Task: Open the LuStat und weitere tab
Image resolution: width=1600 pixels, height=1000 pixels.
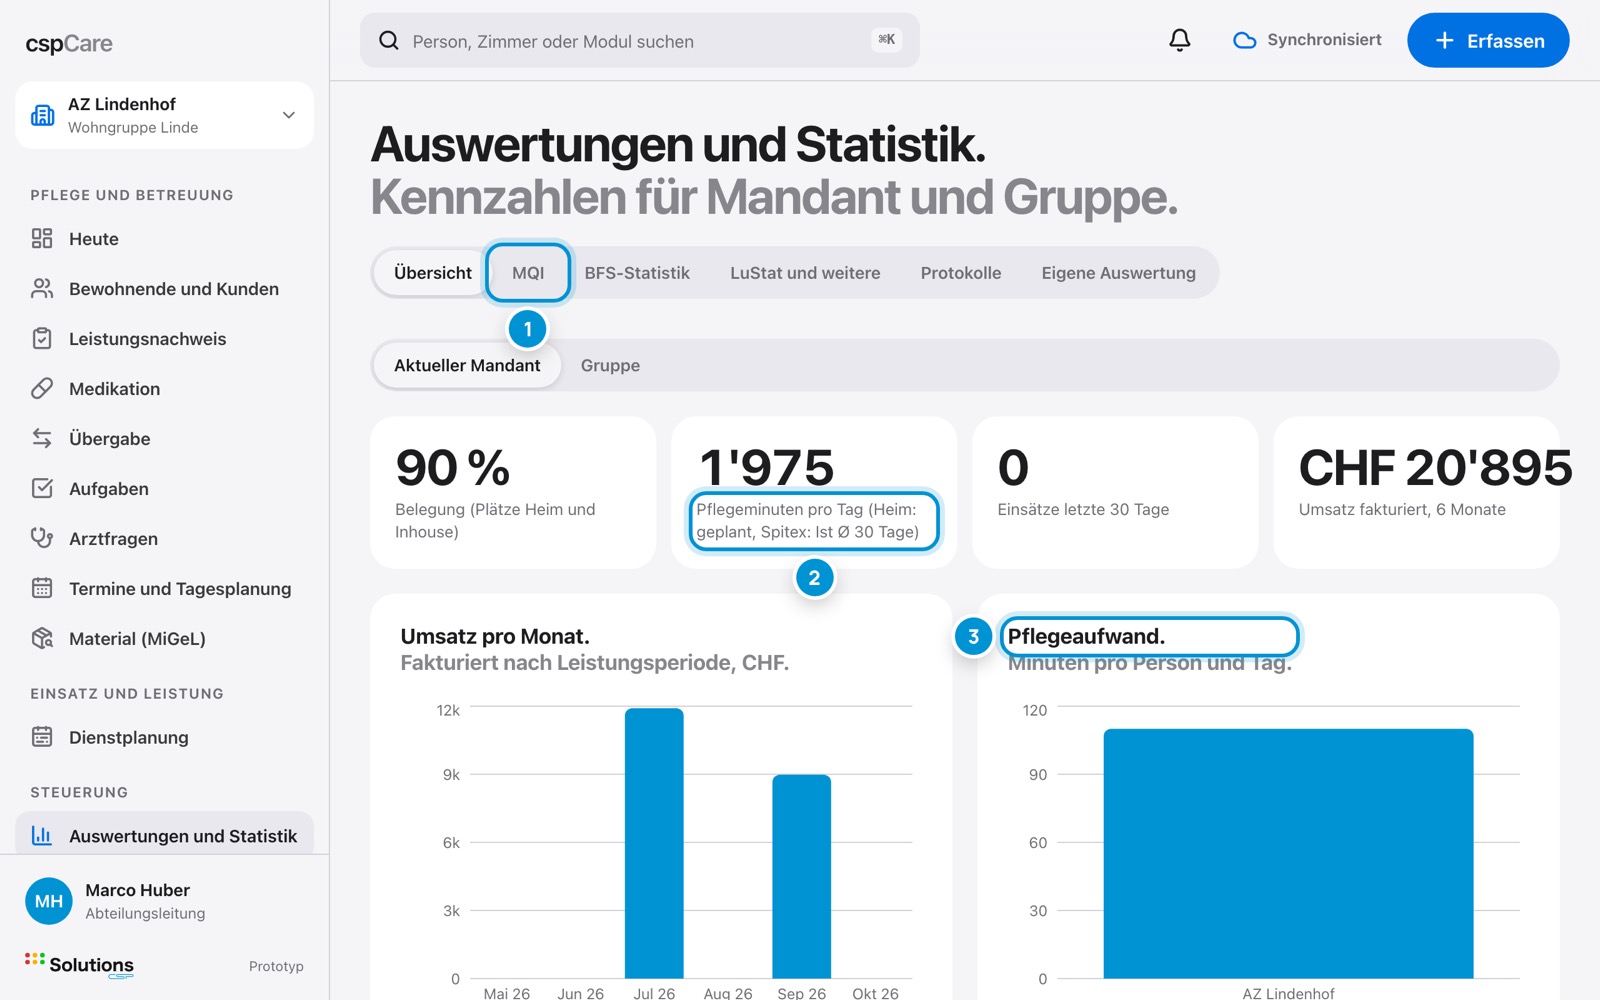Action: click(x=805, y=273)
